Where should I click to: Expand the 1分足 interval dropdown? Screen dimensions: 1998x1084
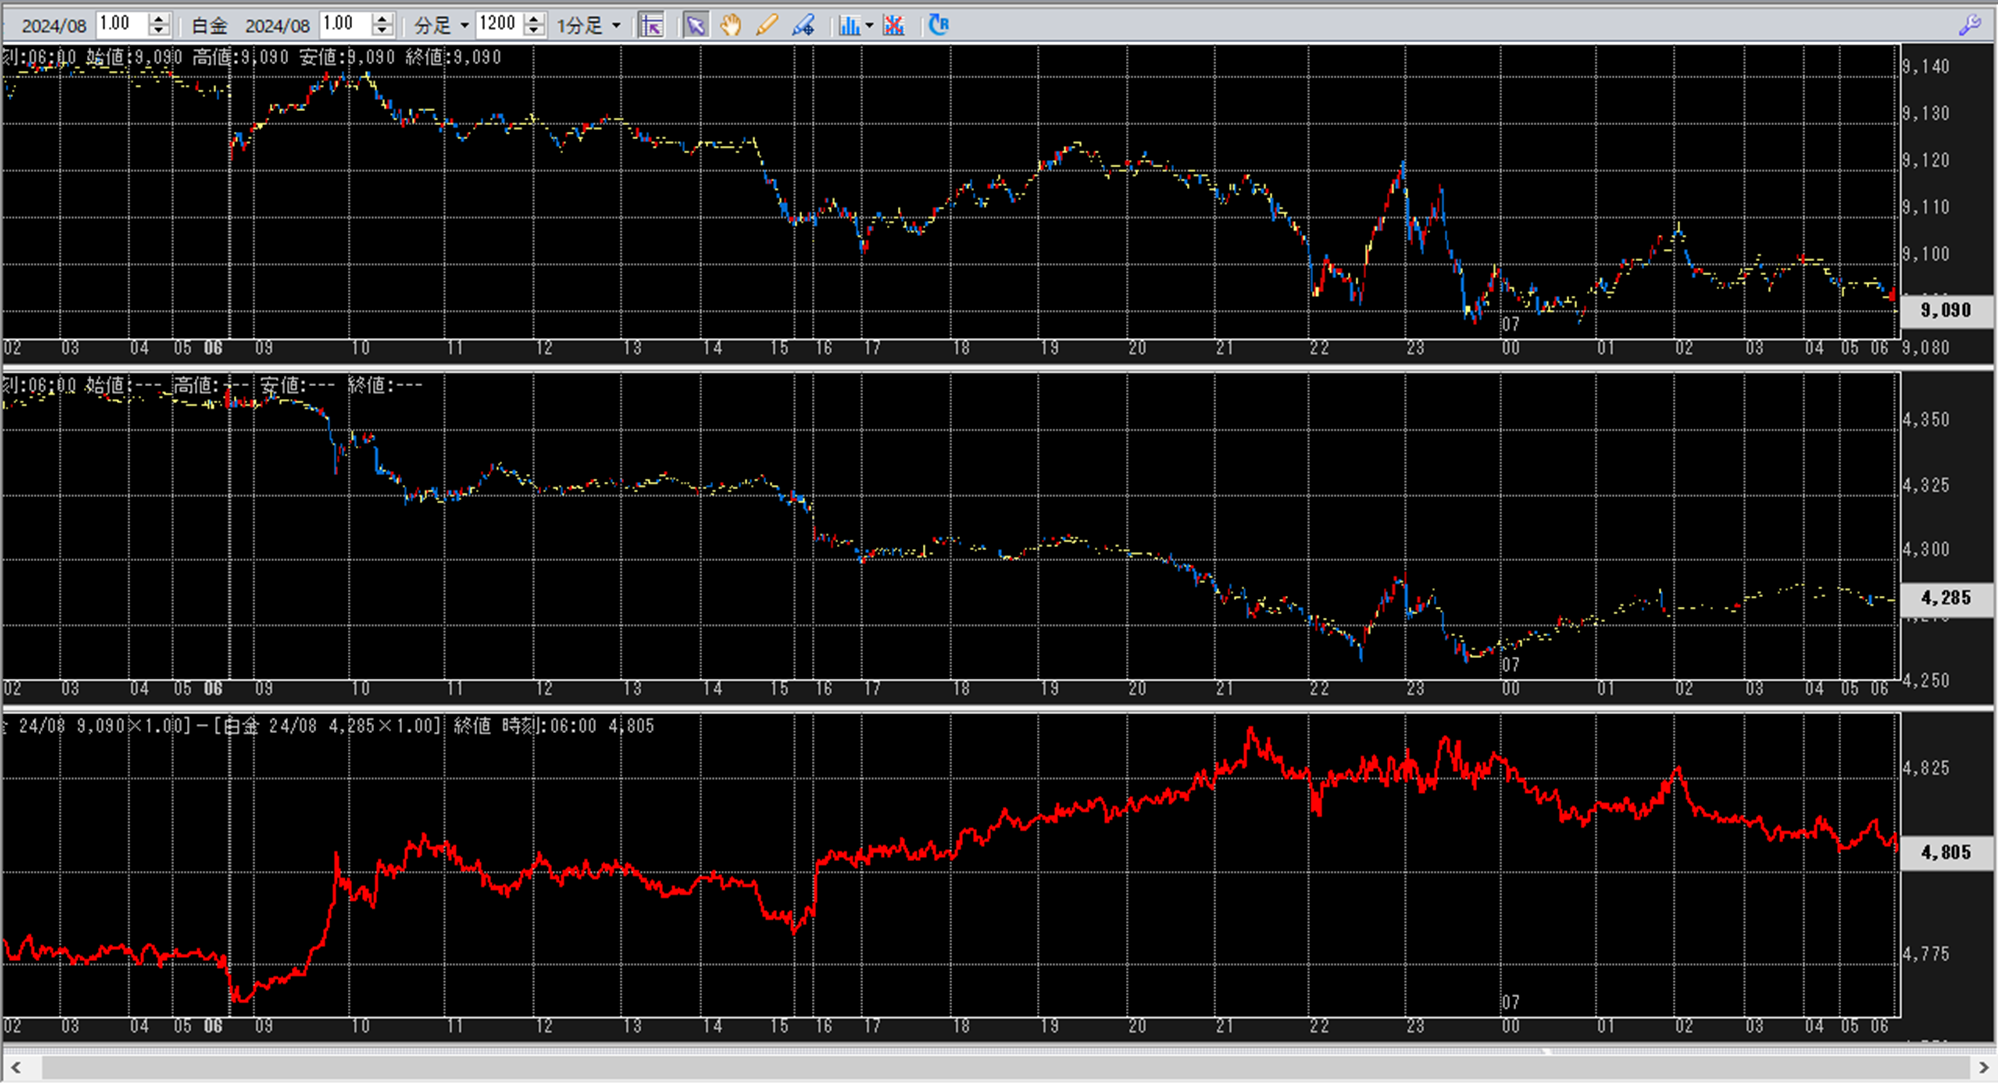pos(616,26)
